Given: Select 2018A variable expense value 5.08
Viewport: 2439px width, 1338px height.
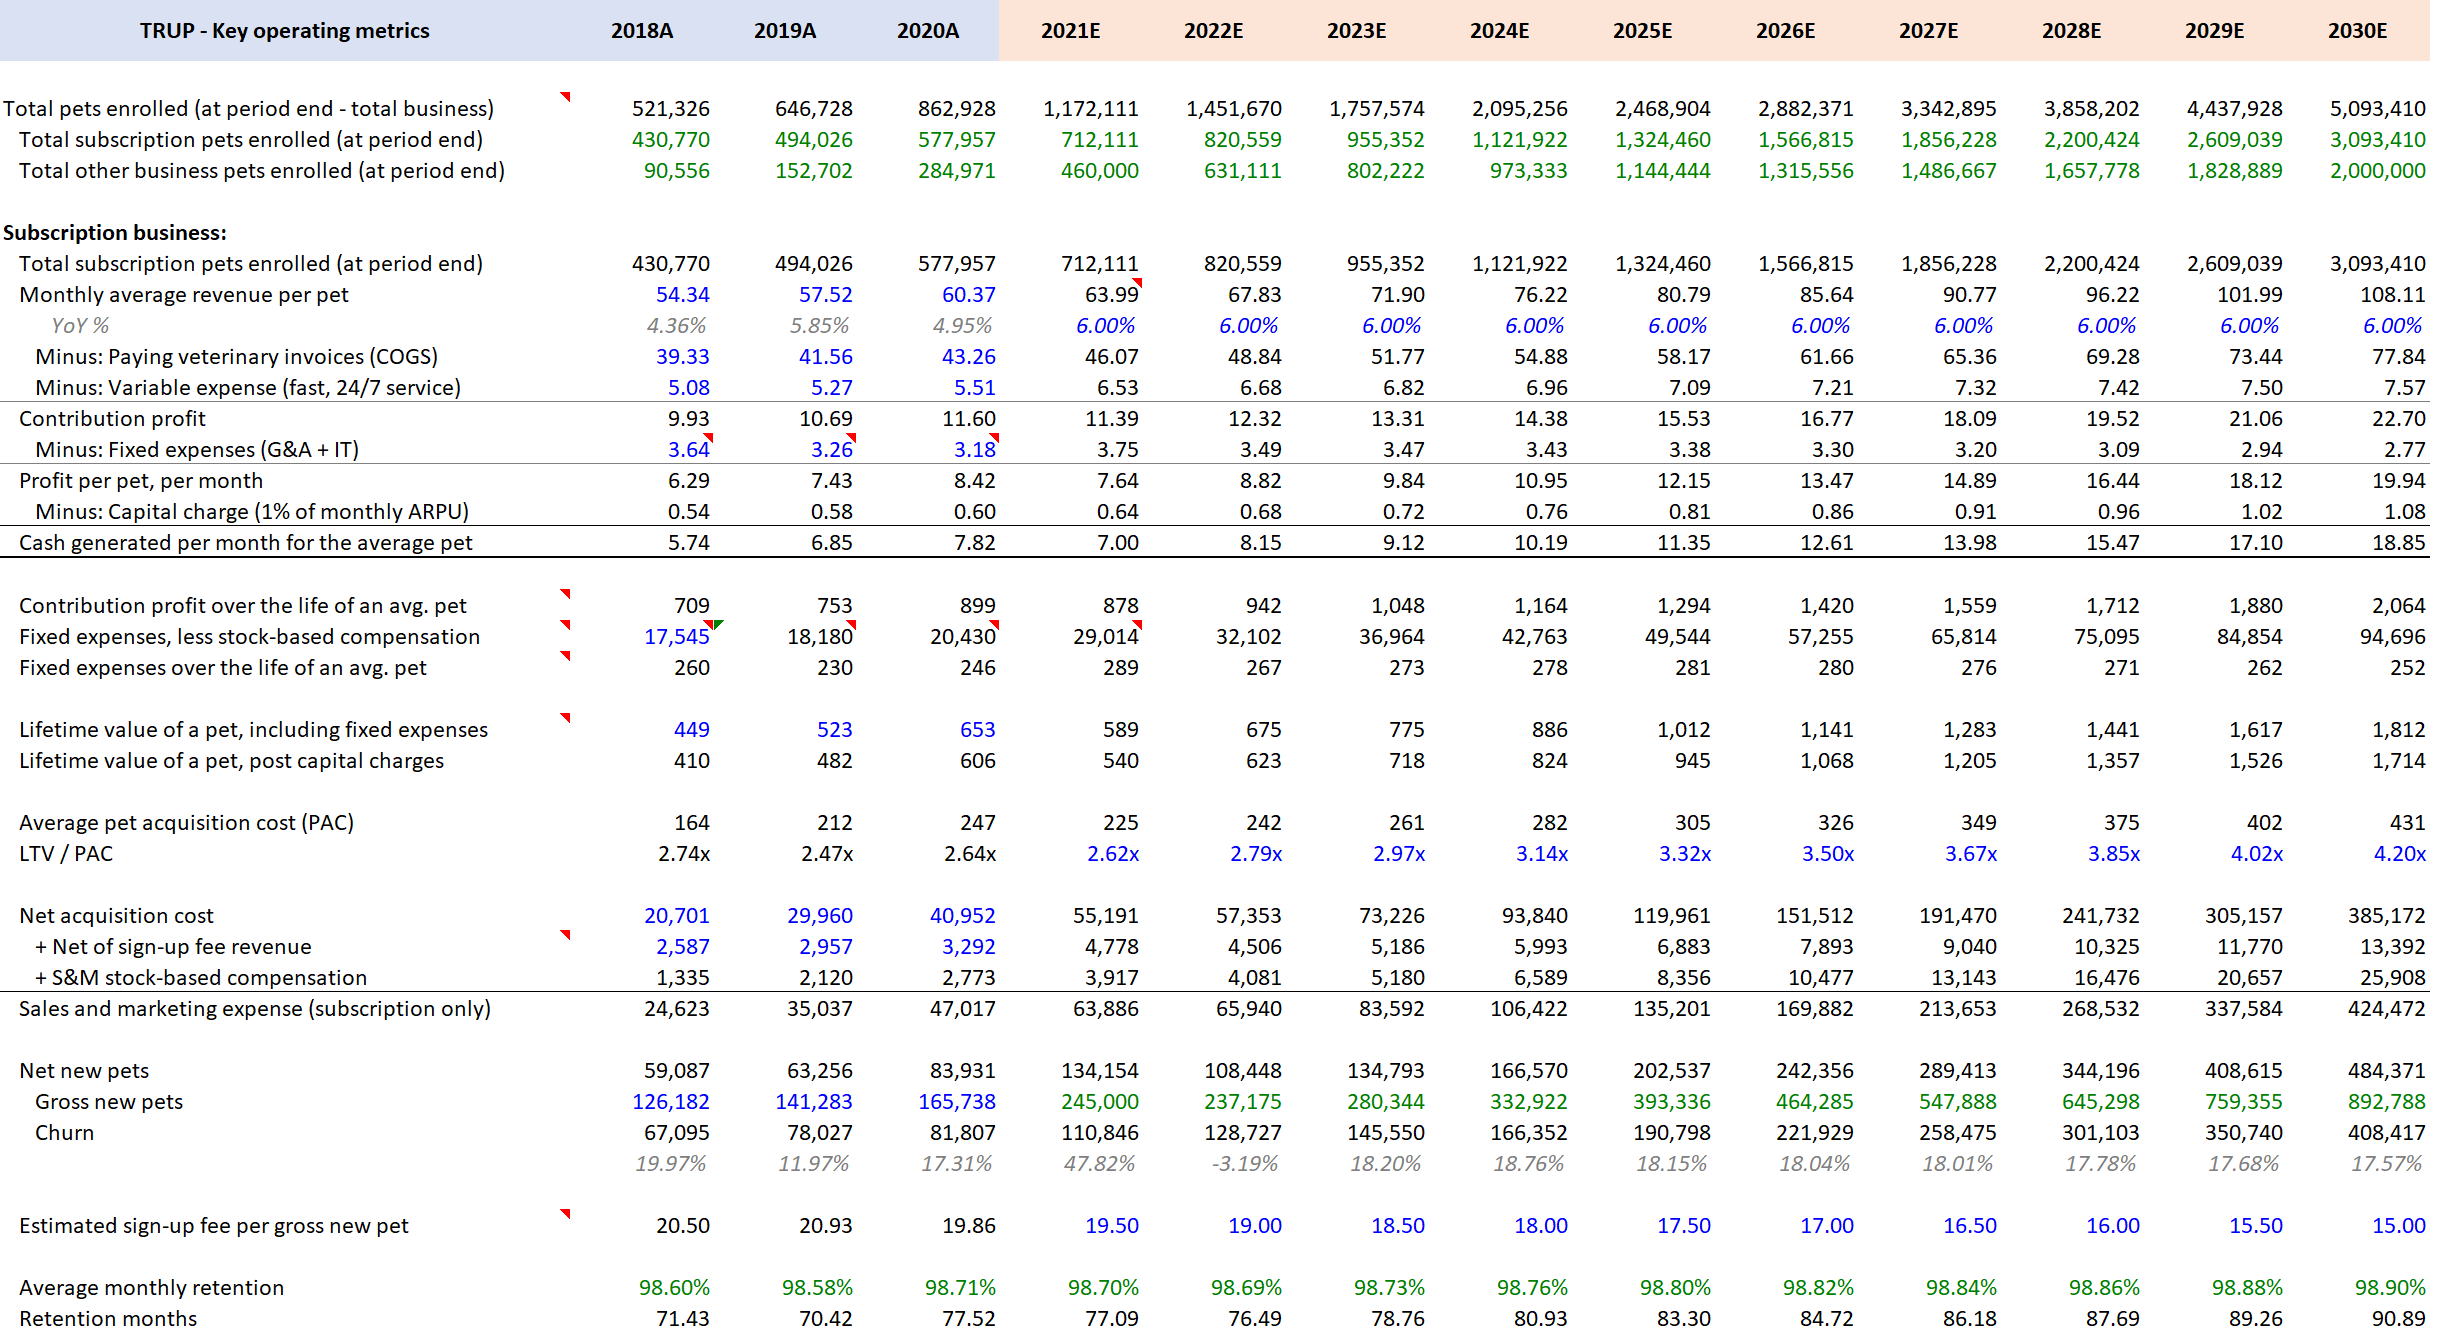Looking at the screenshot, I should (688, 387).
